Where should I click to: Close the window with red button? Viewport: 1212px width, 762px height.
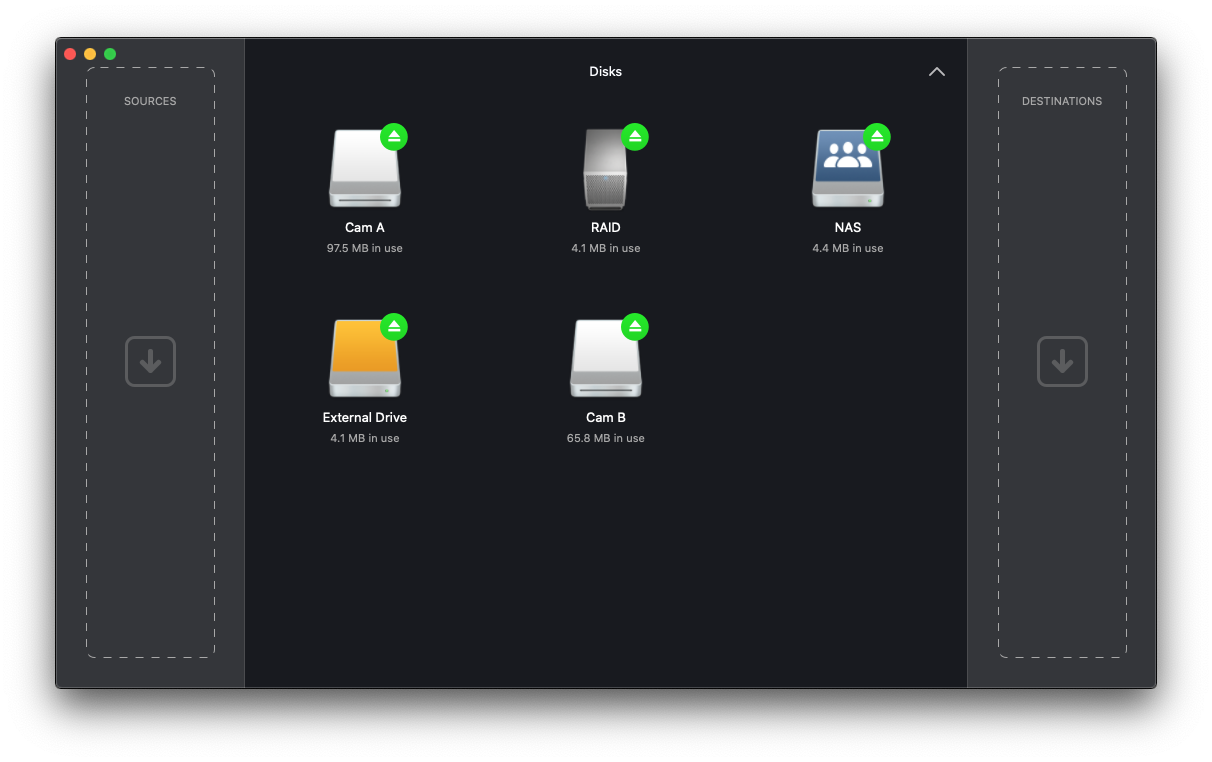click(x=70, y=54)
